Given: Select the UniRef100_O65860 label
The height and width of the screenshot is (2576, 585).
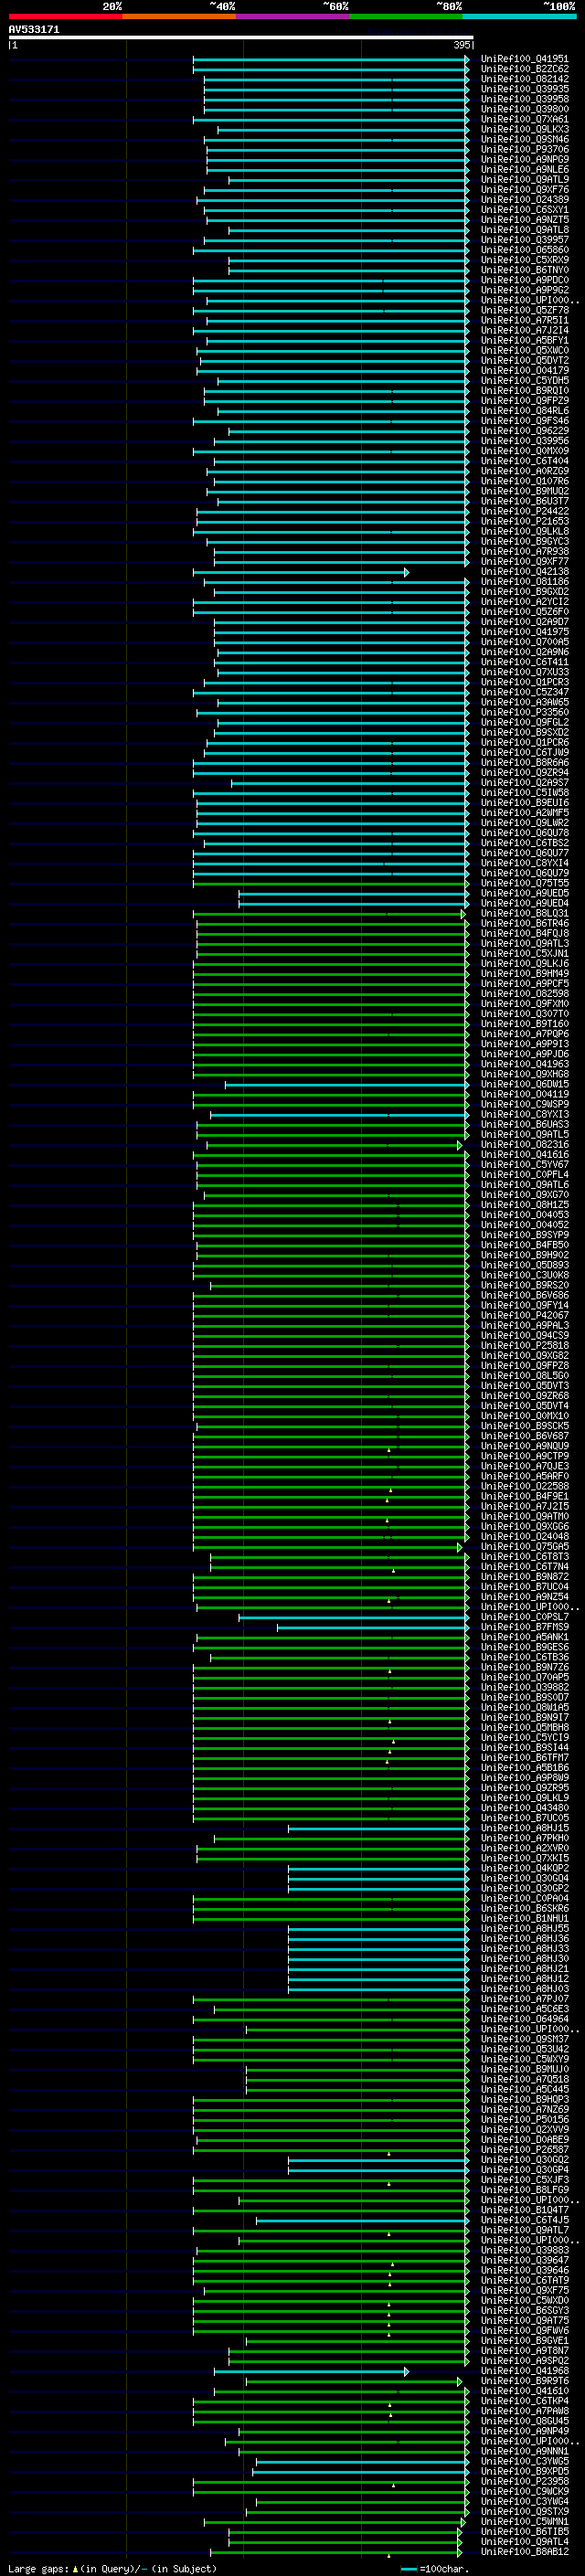Looking at the screenshot, I should (524, 250).
